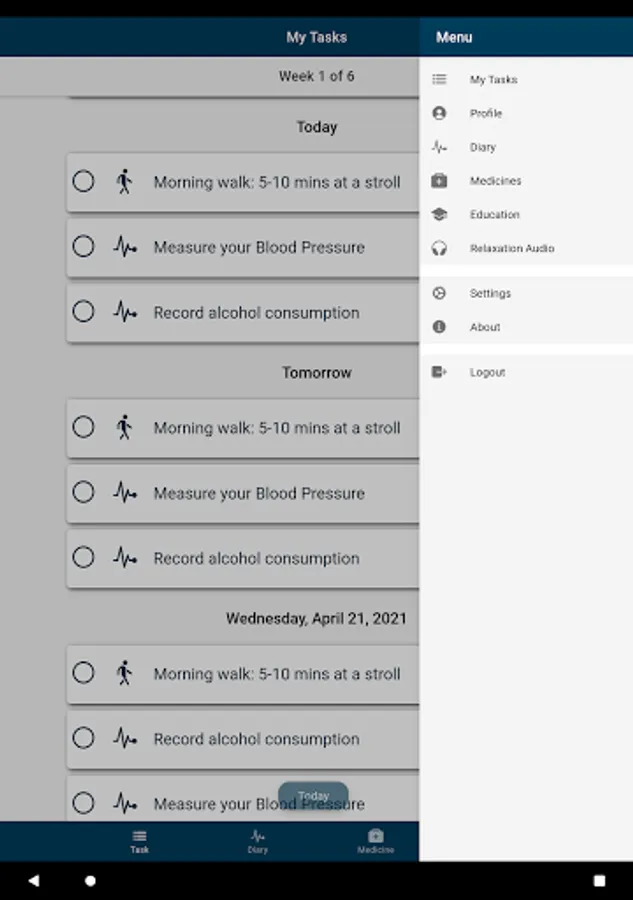Click the Settings gear icon

click(x=439, y=294)
